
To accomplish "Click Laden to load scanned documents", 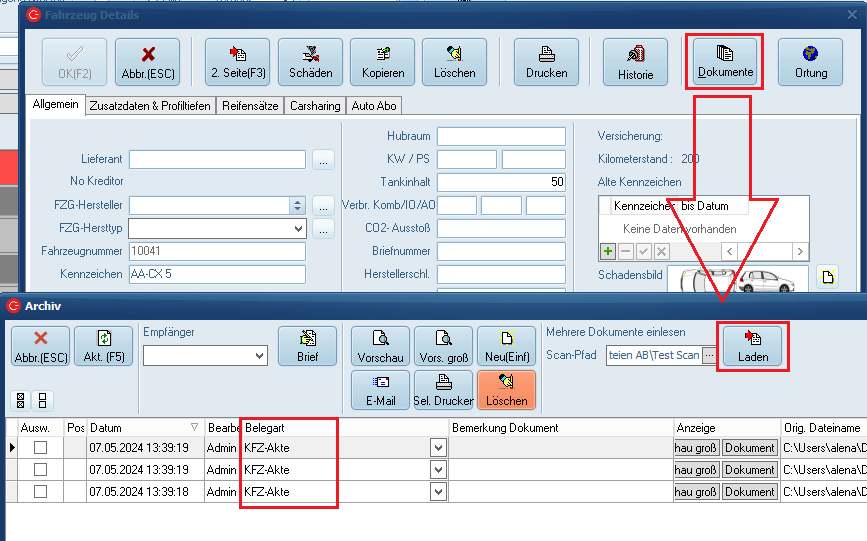I will (x=752, y=346).
